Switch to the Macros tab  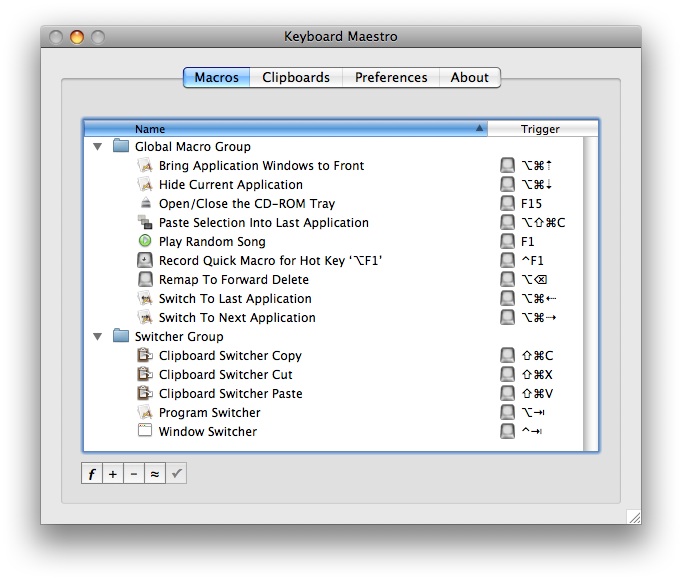click(x=217, y=77)
